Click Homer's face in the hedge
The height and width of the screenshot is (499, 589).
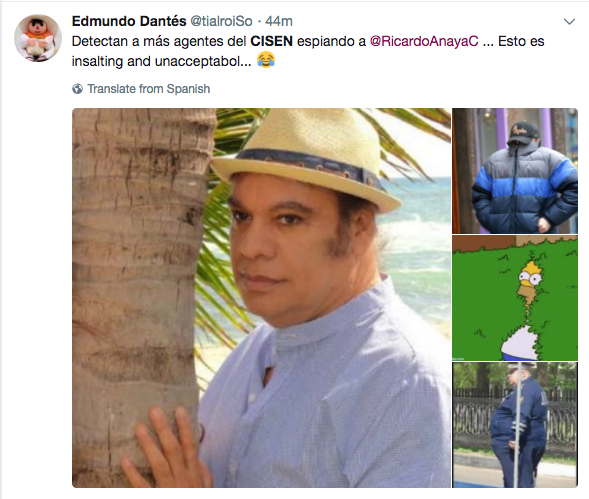click(x=530, y=281)
